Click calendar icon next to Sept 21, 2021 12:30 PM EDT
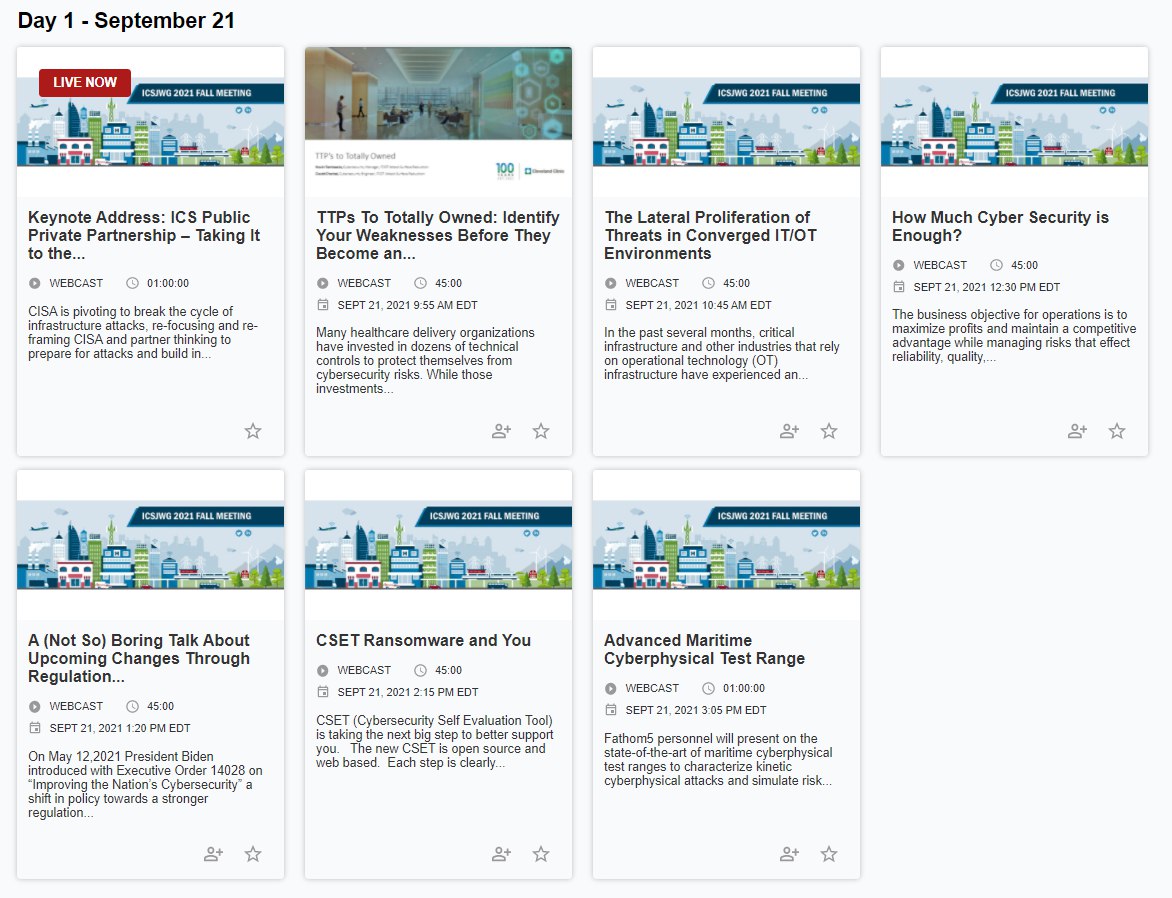Image resolution: width=1172 pixels, height=898 pixels. [x=898, y=287]
